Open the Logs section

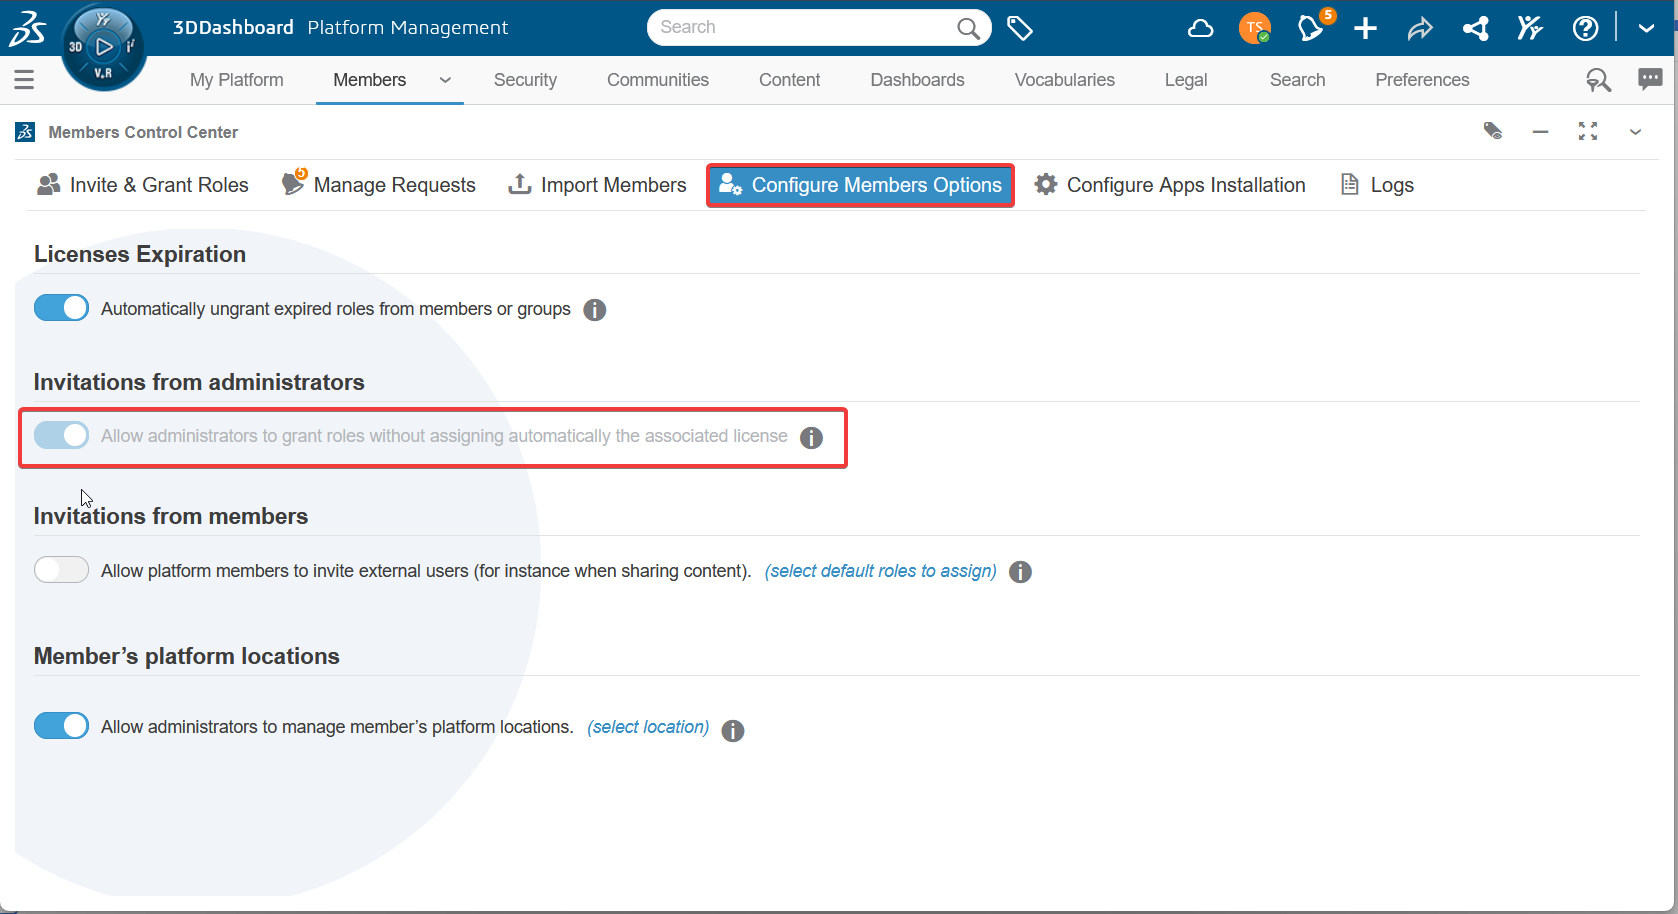[x=1377, y=185]
